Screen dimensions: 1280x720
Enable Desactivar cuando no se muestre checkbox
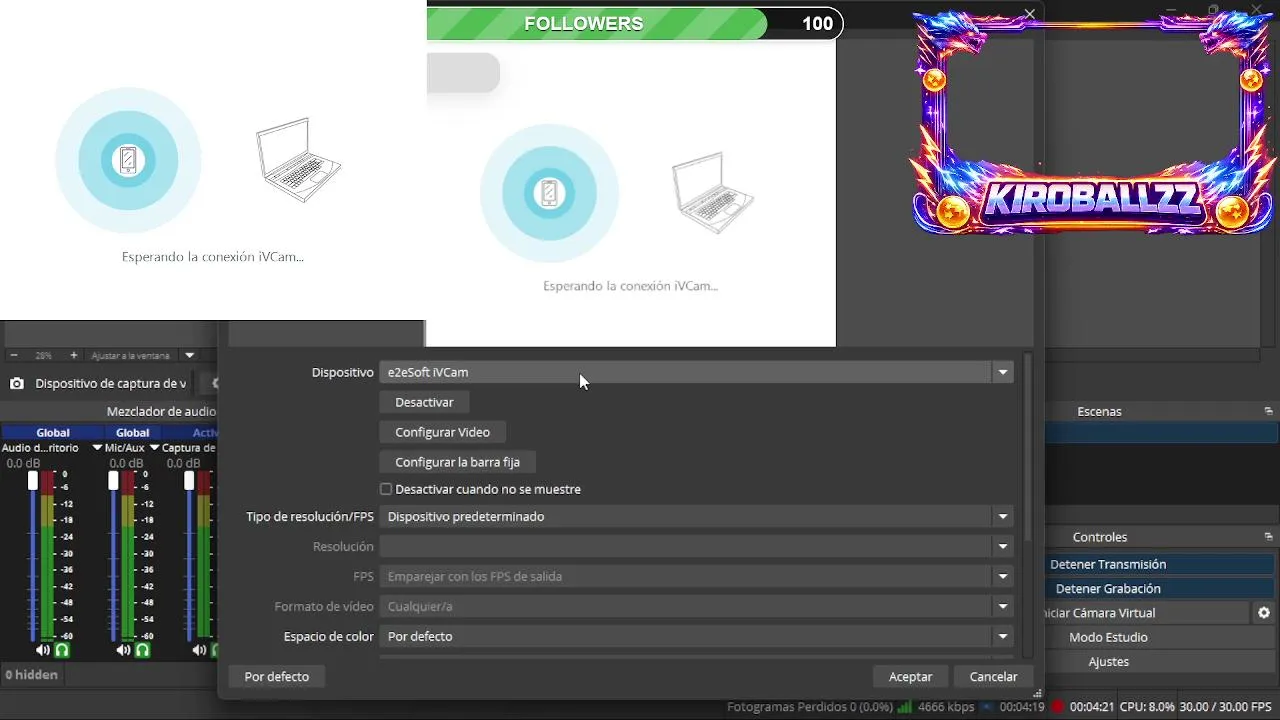point(386,489)
